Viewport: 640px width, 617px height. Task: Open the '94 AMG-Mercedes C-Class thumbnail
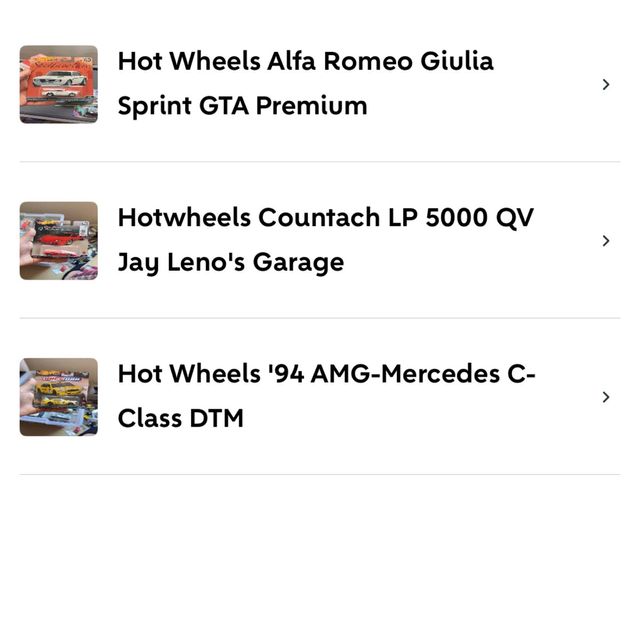coord(59,397)
